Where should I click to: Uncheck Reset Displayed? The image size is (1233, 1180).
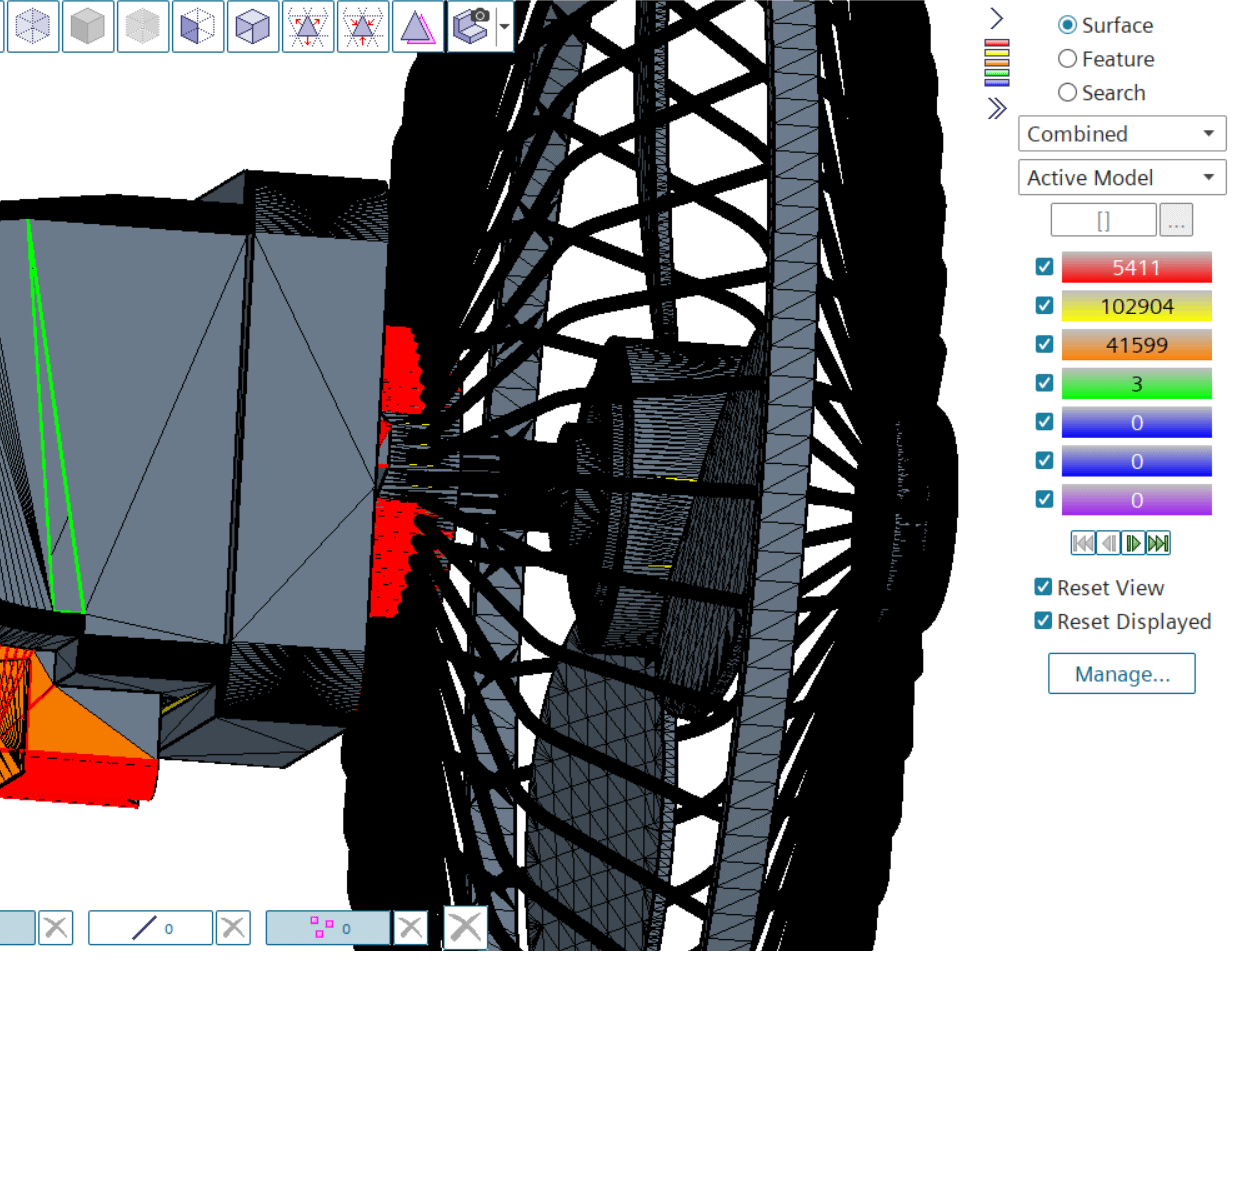coord(1043,621)
